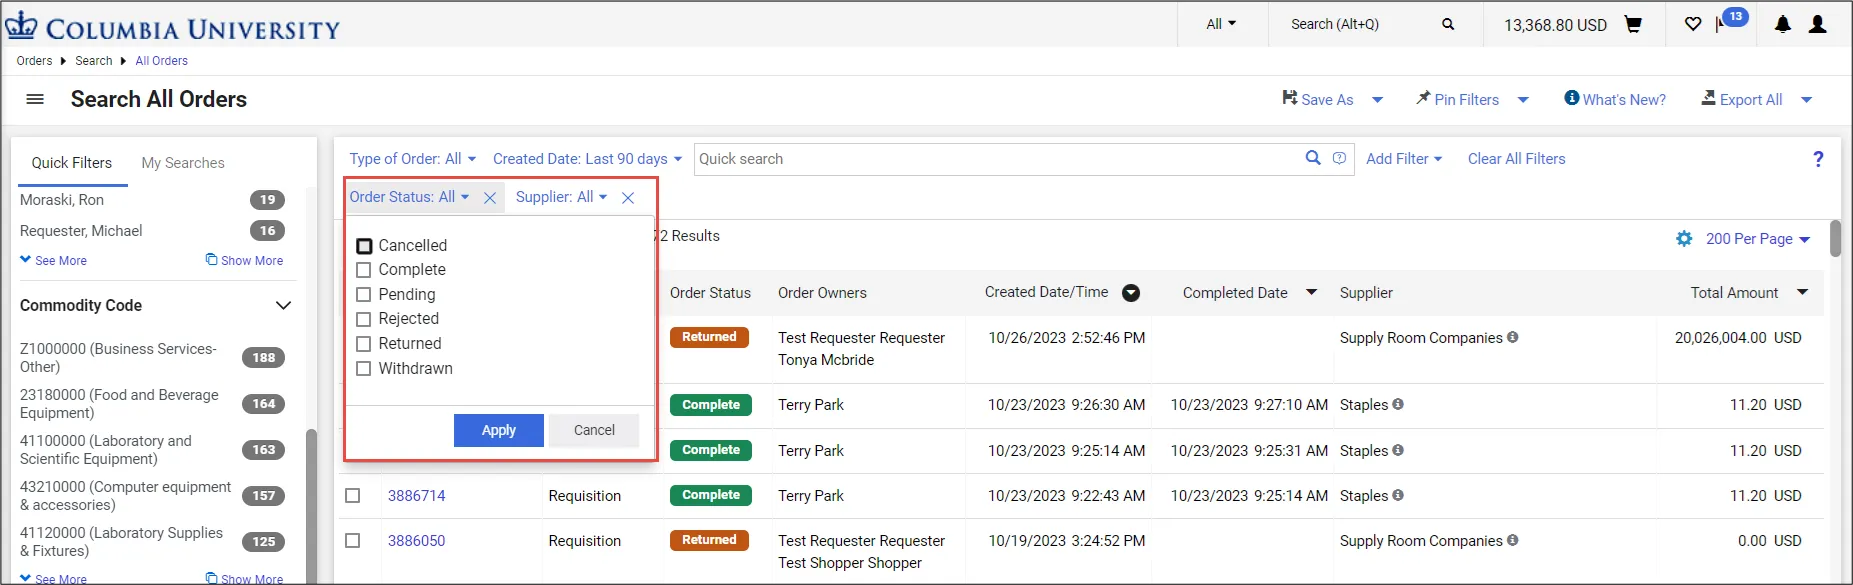1853x585 pixels.
Task: Open the hamburger menu beside Search All Orders
Action: point(35,99)
